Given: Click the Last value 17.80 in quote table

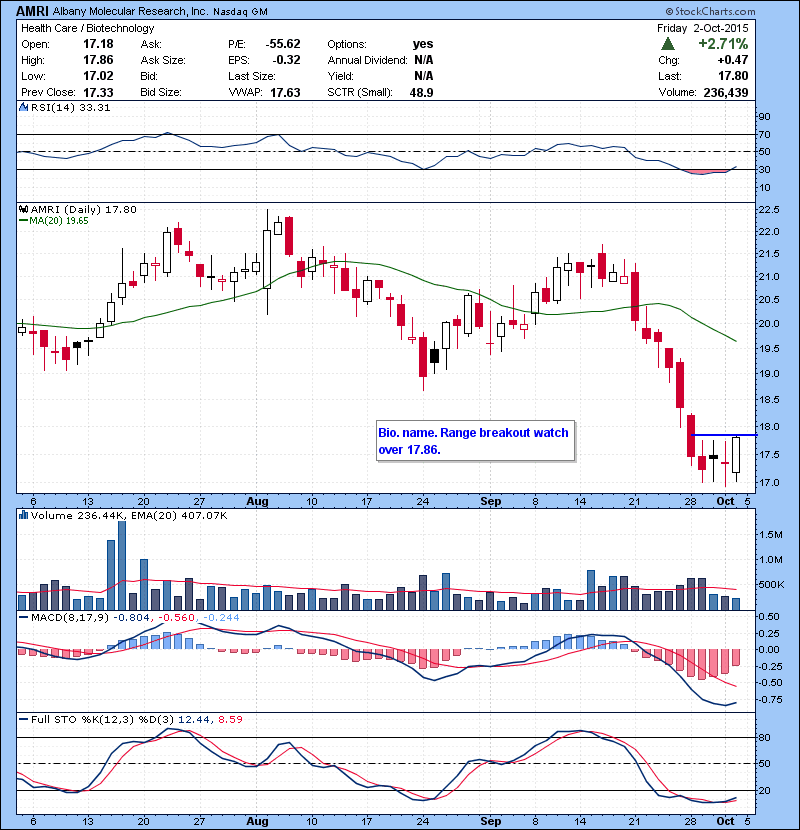Looking at the screenshot, I should click(x=733, y=76).
